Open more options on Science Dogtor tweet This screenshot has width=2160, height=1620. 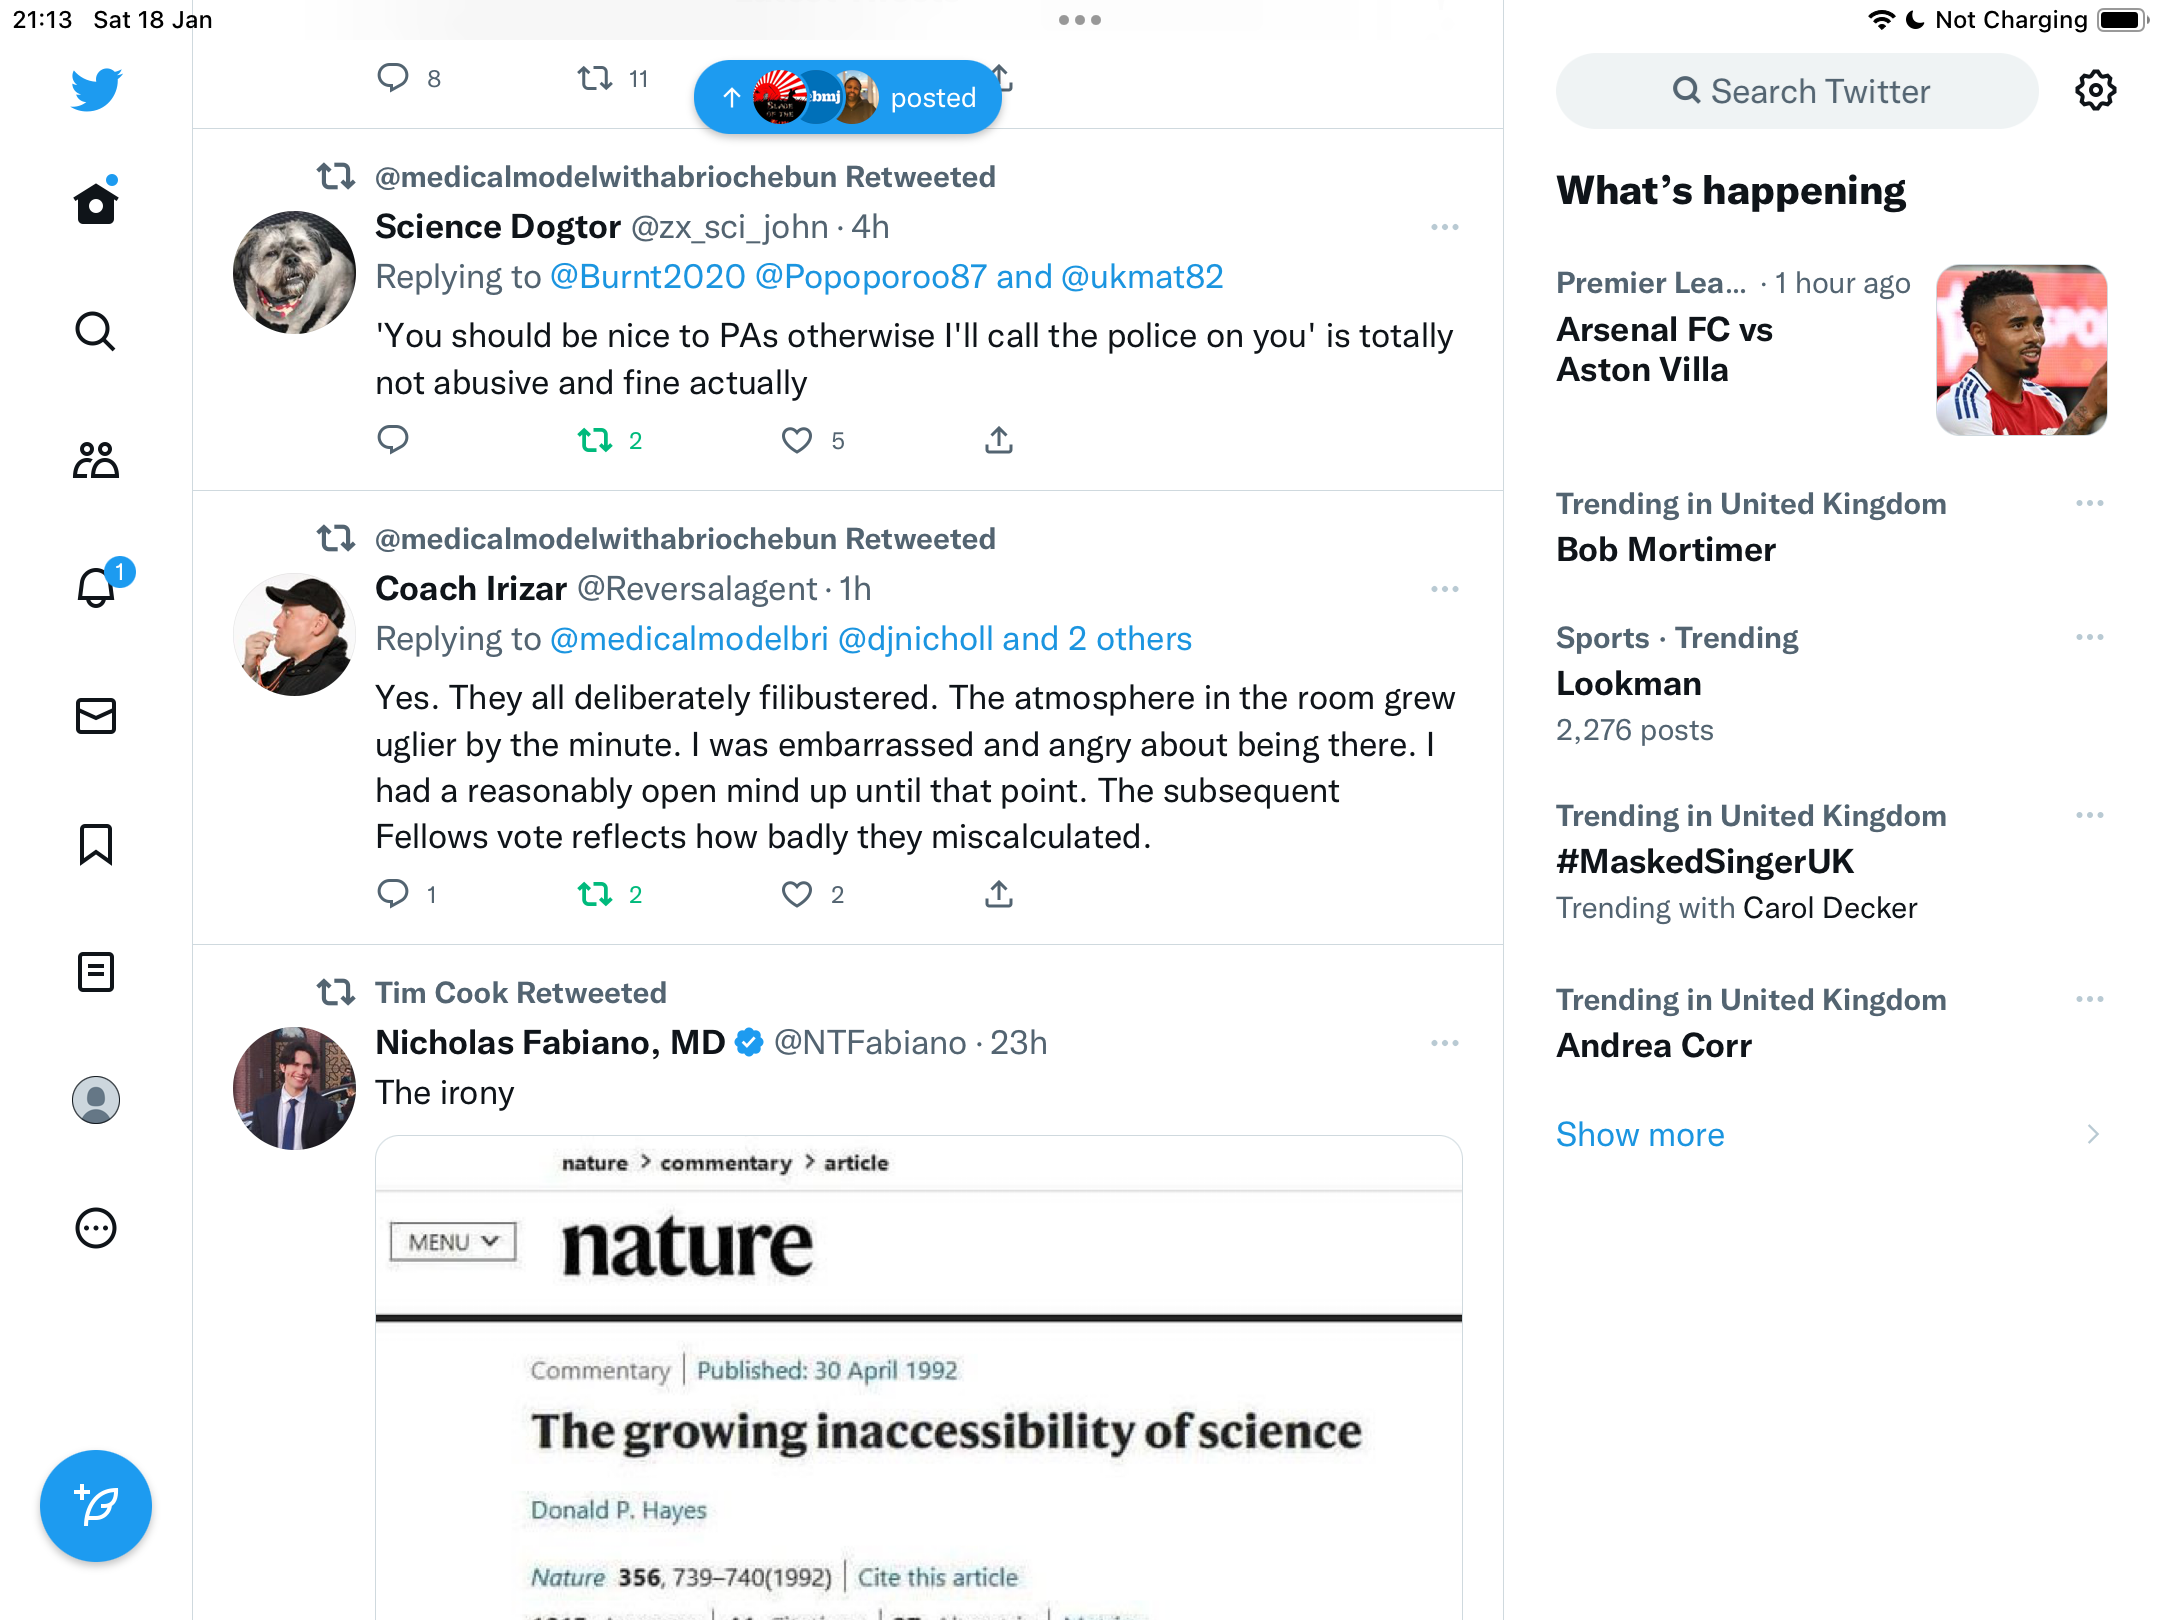tap(1445, 227)
